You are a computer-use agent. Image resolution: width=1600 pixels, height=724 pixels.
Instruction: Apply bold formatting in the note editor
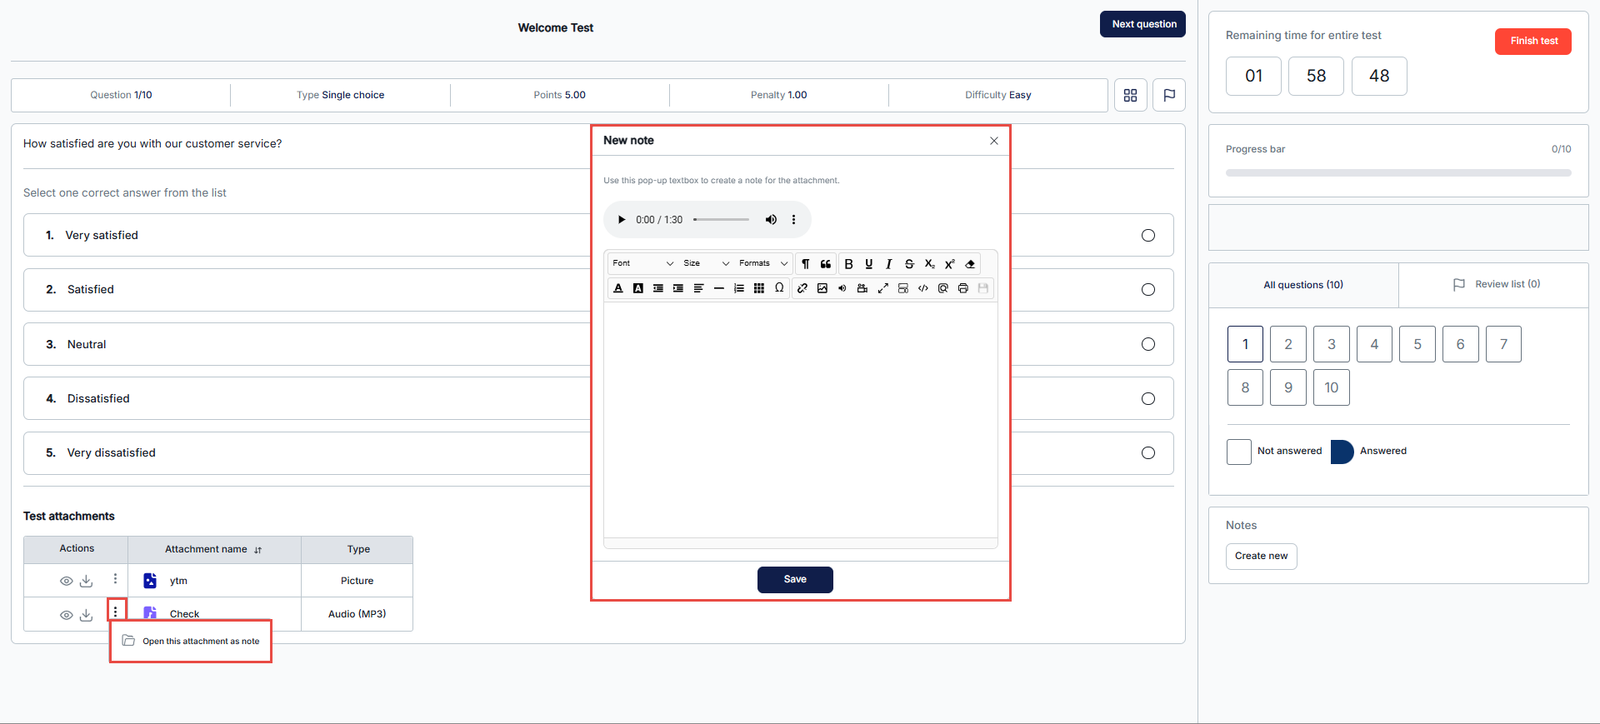pyautogui.click(x=849, y=264)
